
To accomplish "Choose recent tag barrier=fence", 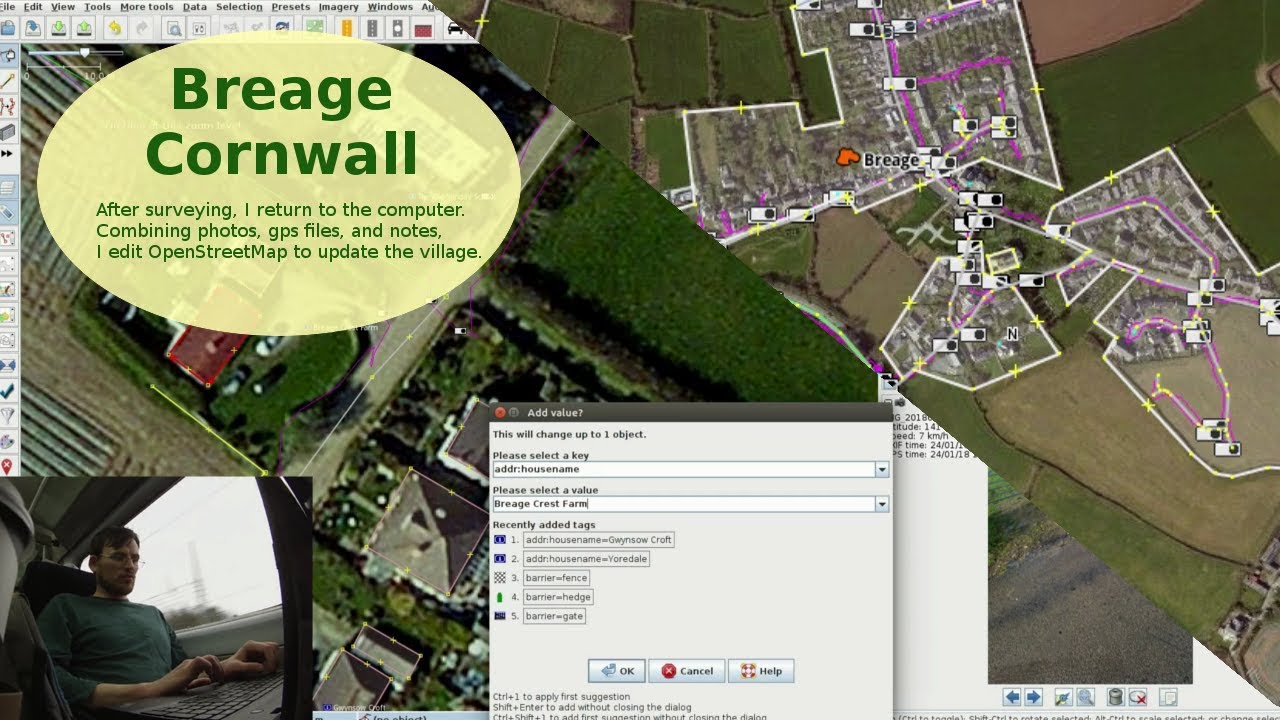I will point(556,578).
